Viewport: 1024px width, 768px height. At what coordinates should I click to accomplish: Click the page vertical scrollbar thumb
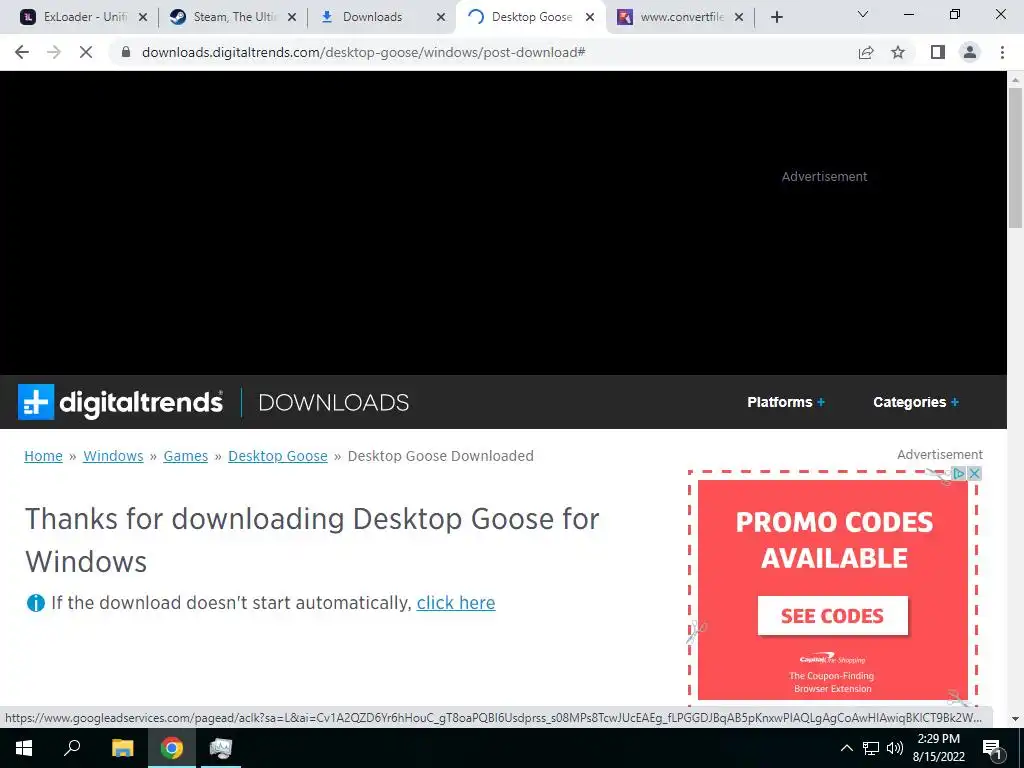pyautogui.click(x=1015, y=157)
